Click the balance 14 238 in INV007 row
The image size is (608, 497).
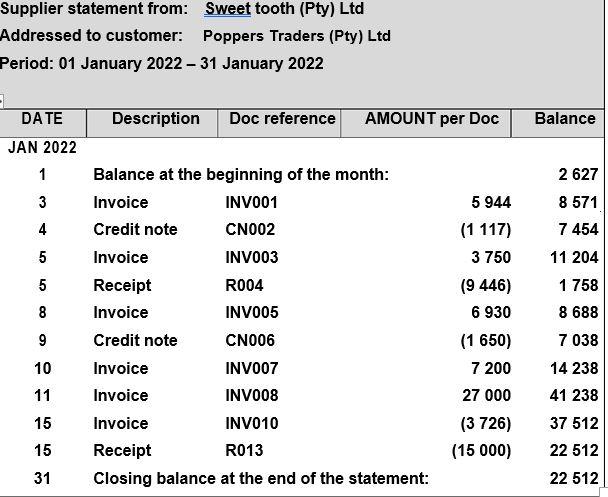click(x=574, y=368)
